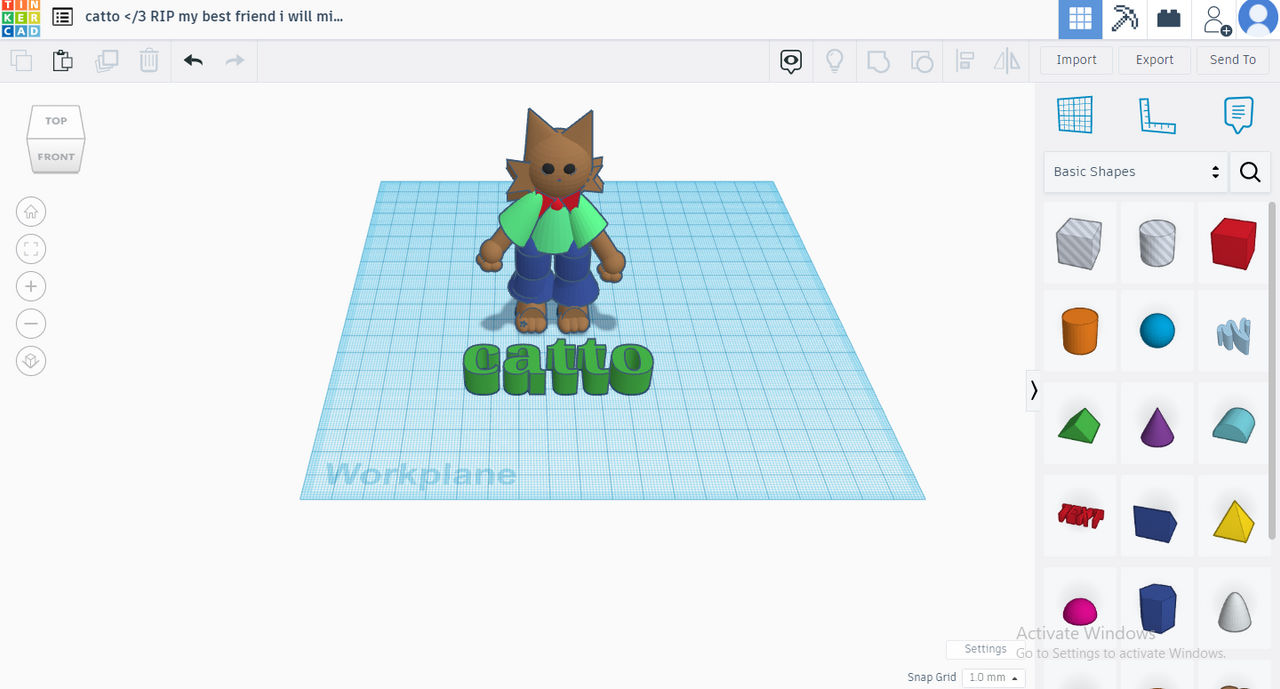1280x689 pixels.
Task: Click the shapes search magnifier
Action: pos(1250,172)
